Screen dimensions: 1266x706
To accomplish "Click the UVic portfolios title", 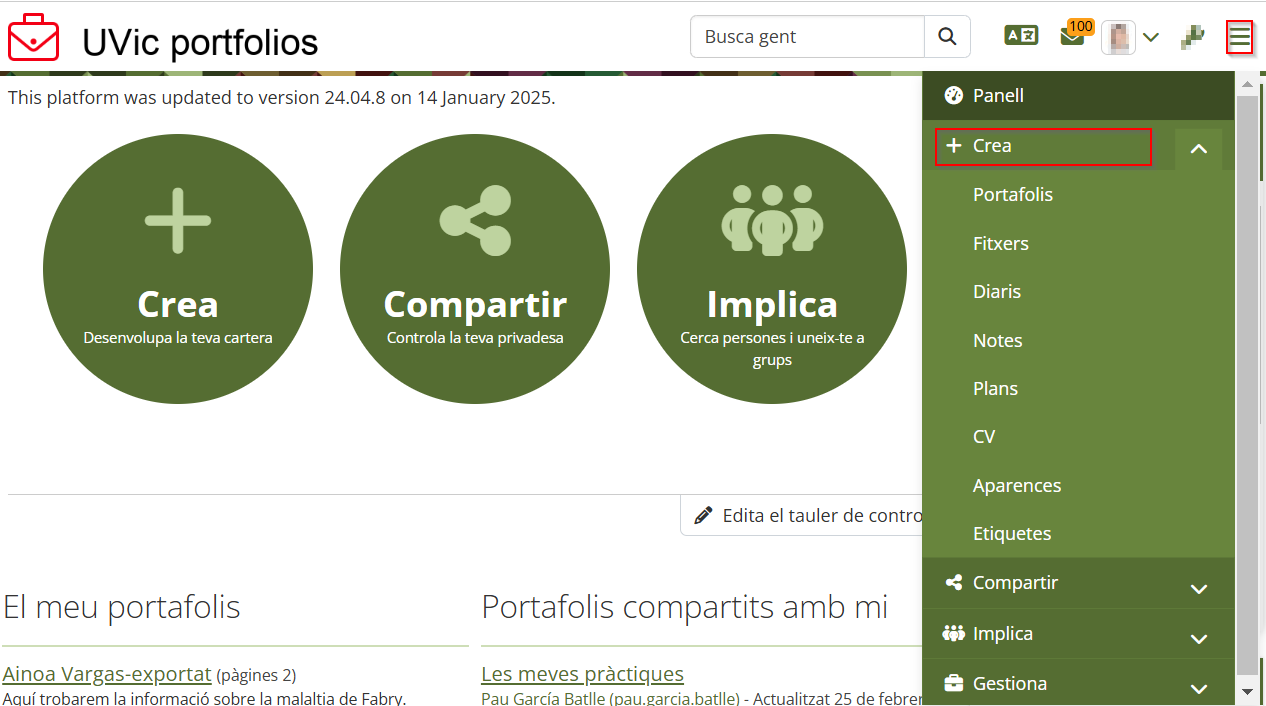I will coord(200,42).
